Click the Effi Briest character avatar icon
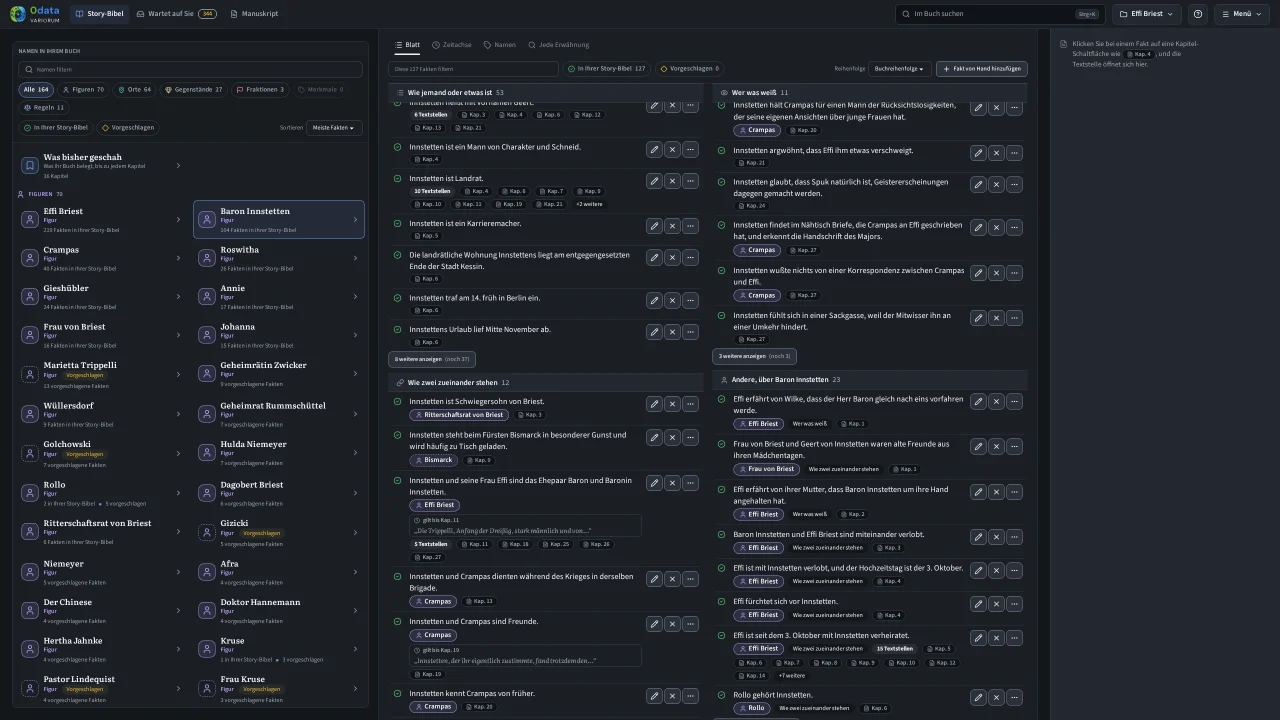The height and width of the screenshot is (720, 1280). pyautogui.click(x=30, y=220)
